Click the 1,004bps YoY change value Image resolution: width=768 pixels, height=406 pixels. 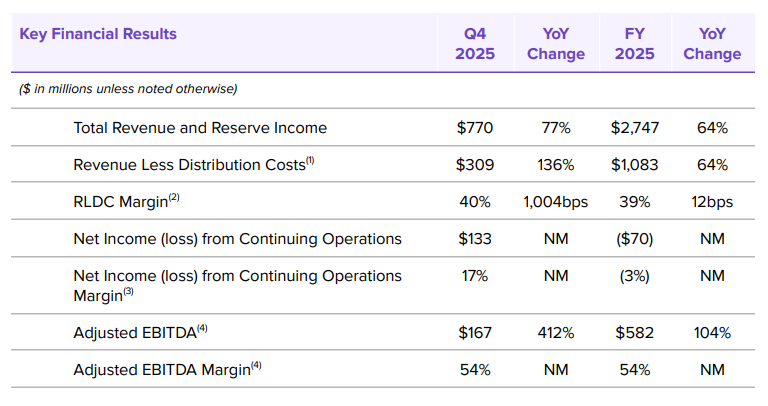556,202
